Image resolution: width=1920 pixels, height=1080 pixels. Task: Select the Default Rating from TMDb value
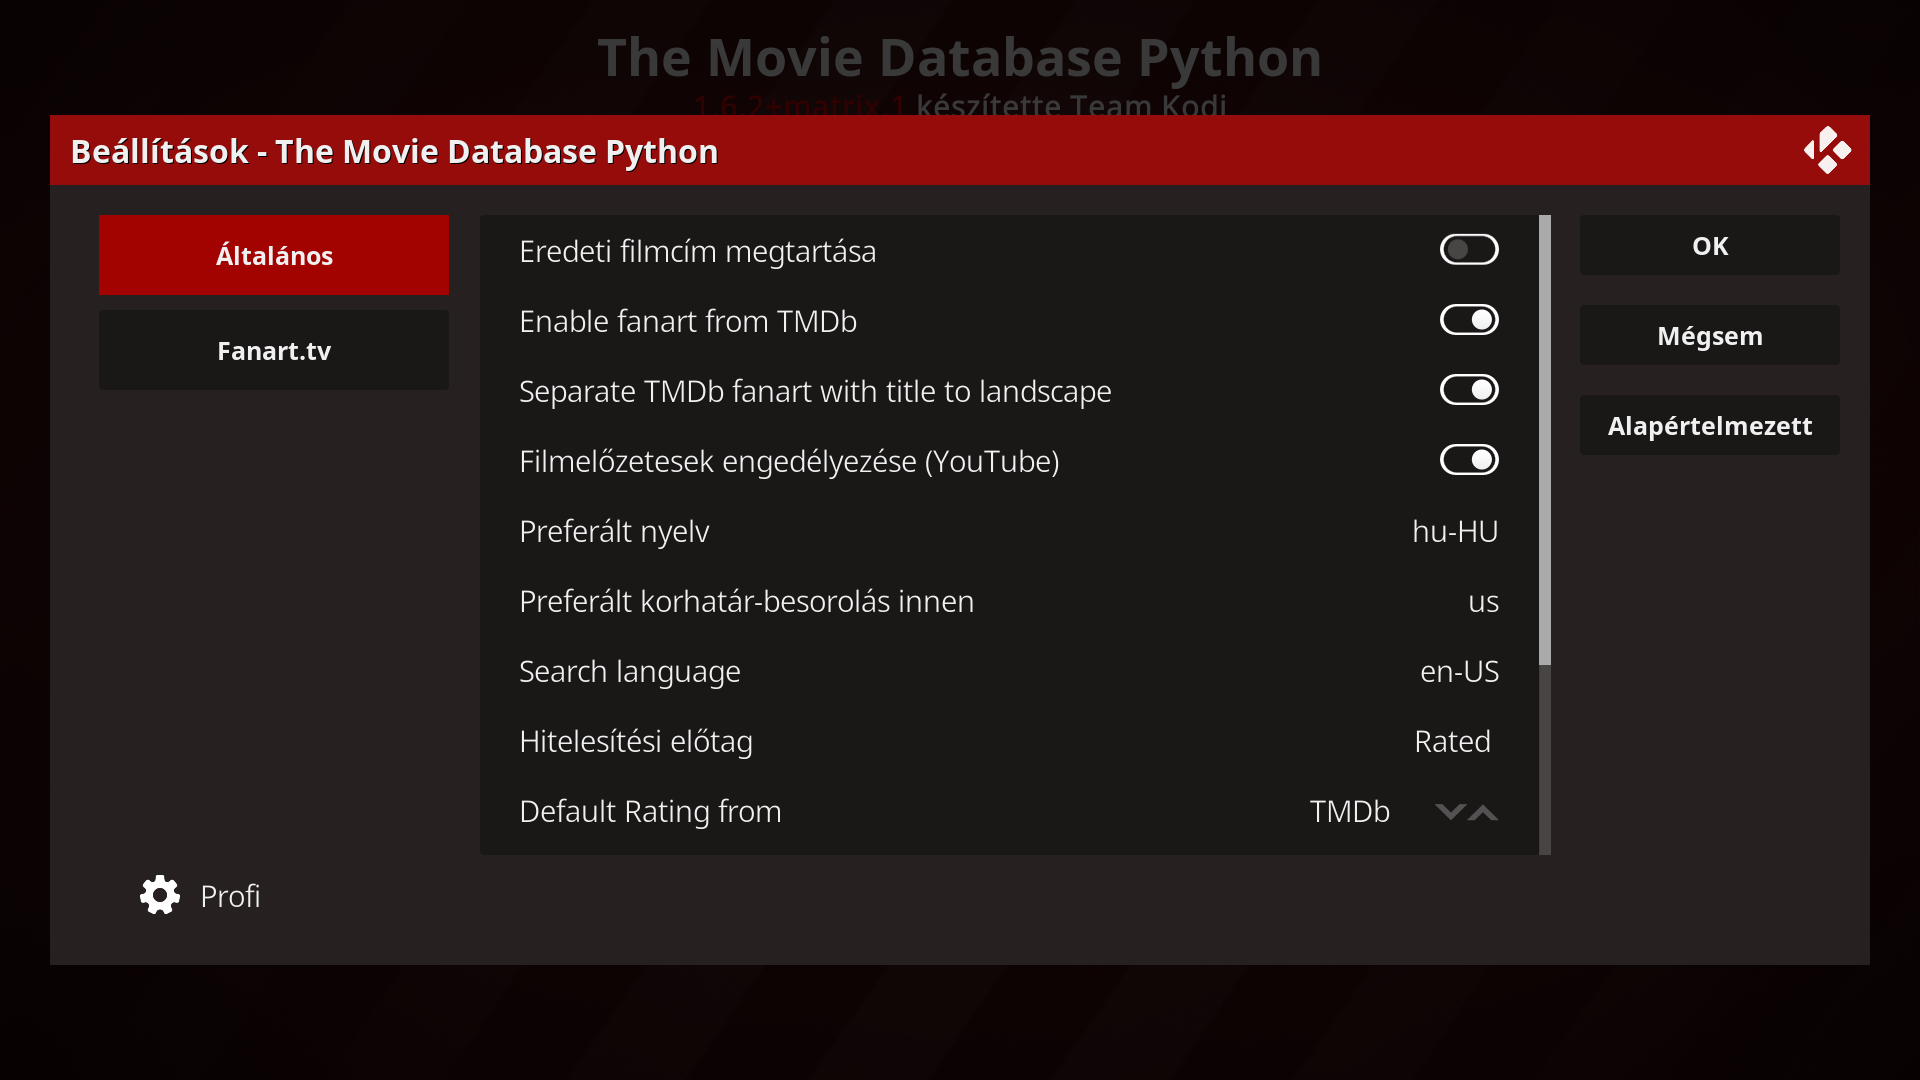pyautogui.click(x=1349, y=811)
